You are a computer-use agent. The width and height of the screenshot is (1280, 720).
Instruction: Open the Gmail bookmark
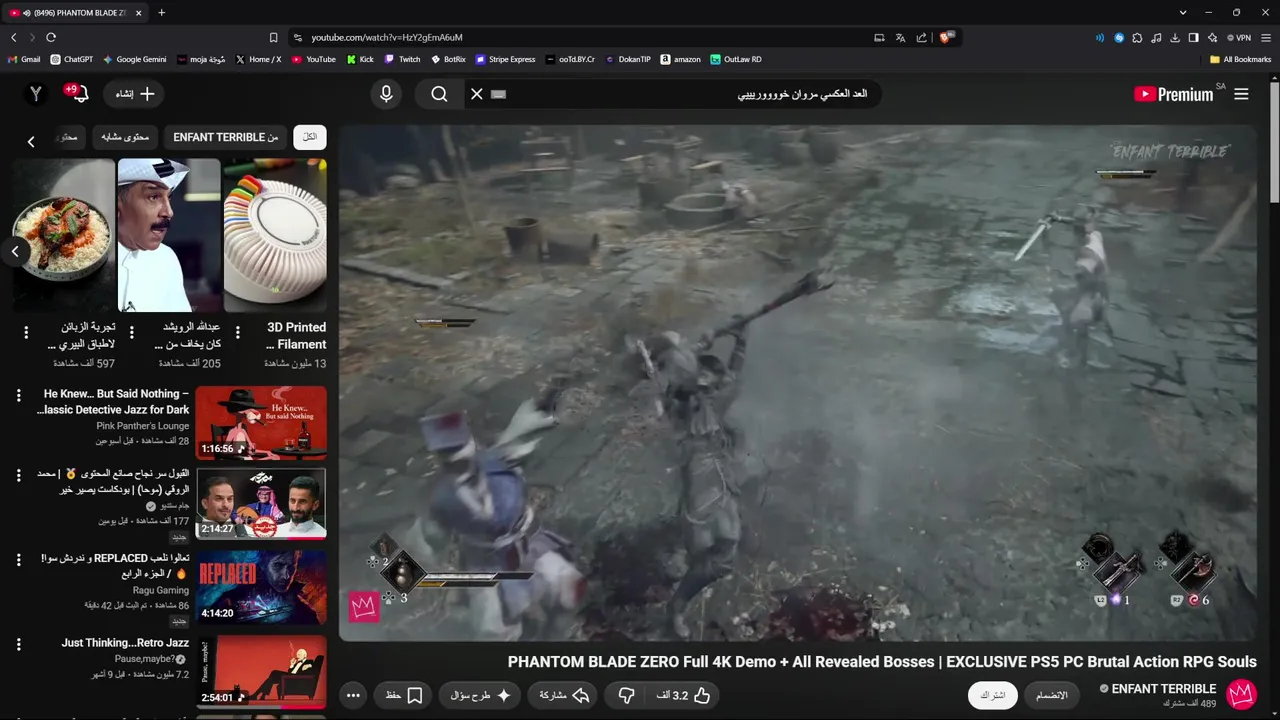pyautogui.click(x=24, y=59)
